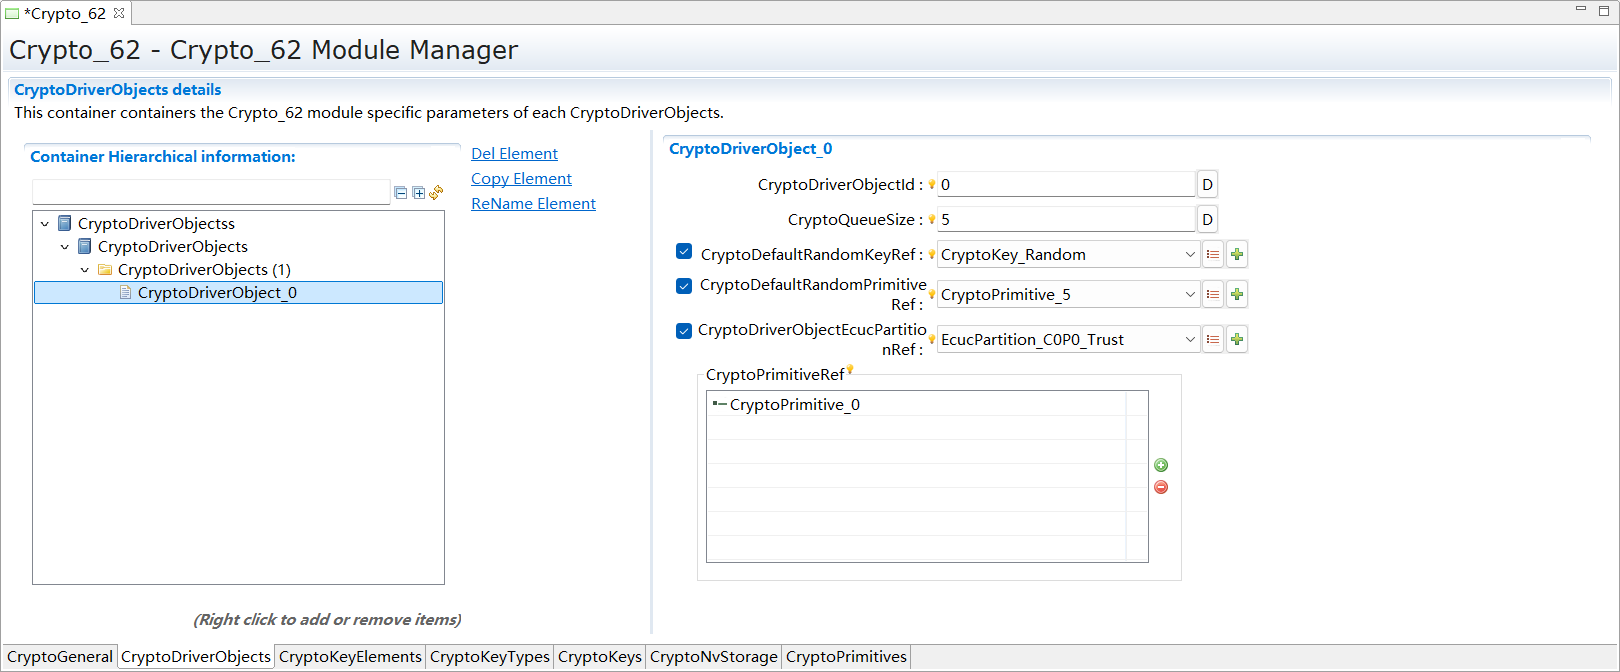Remove CryptoPrimitiveRef entry with red minus

pos(1161,487)
